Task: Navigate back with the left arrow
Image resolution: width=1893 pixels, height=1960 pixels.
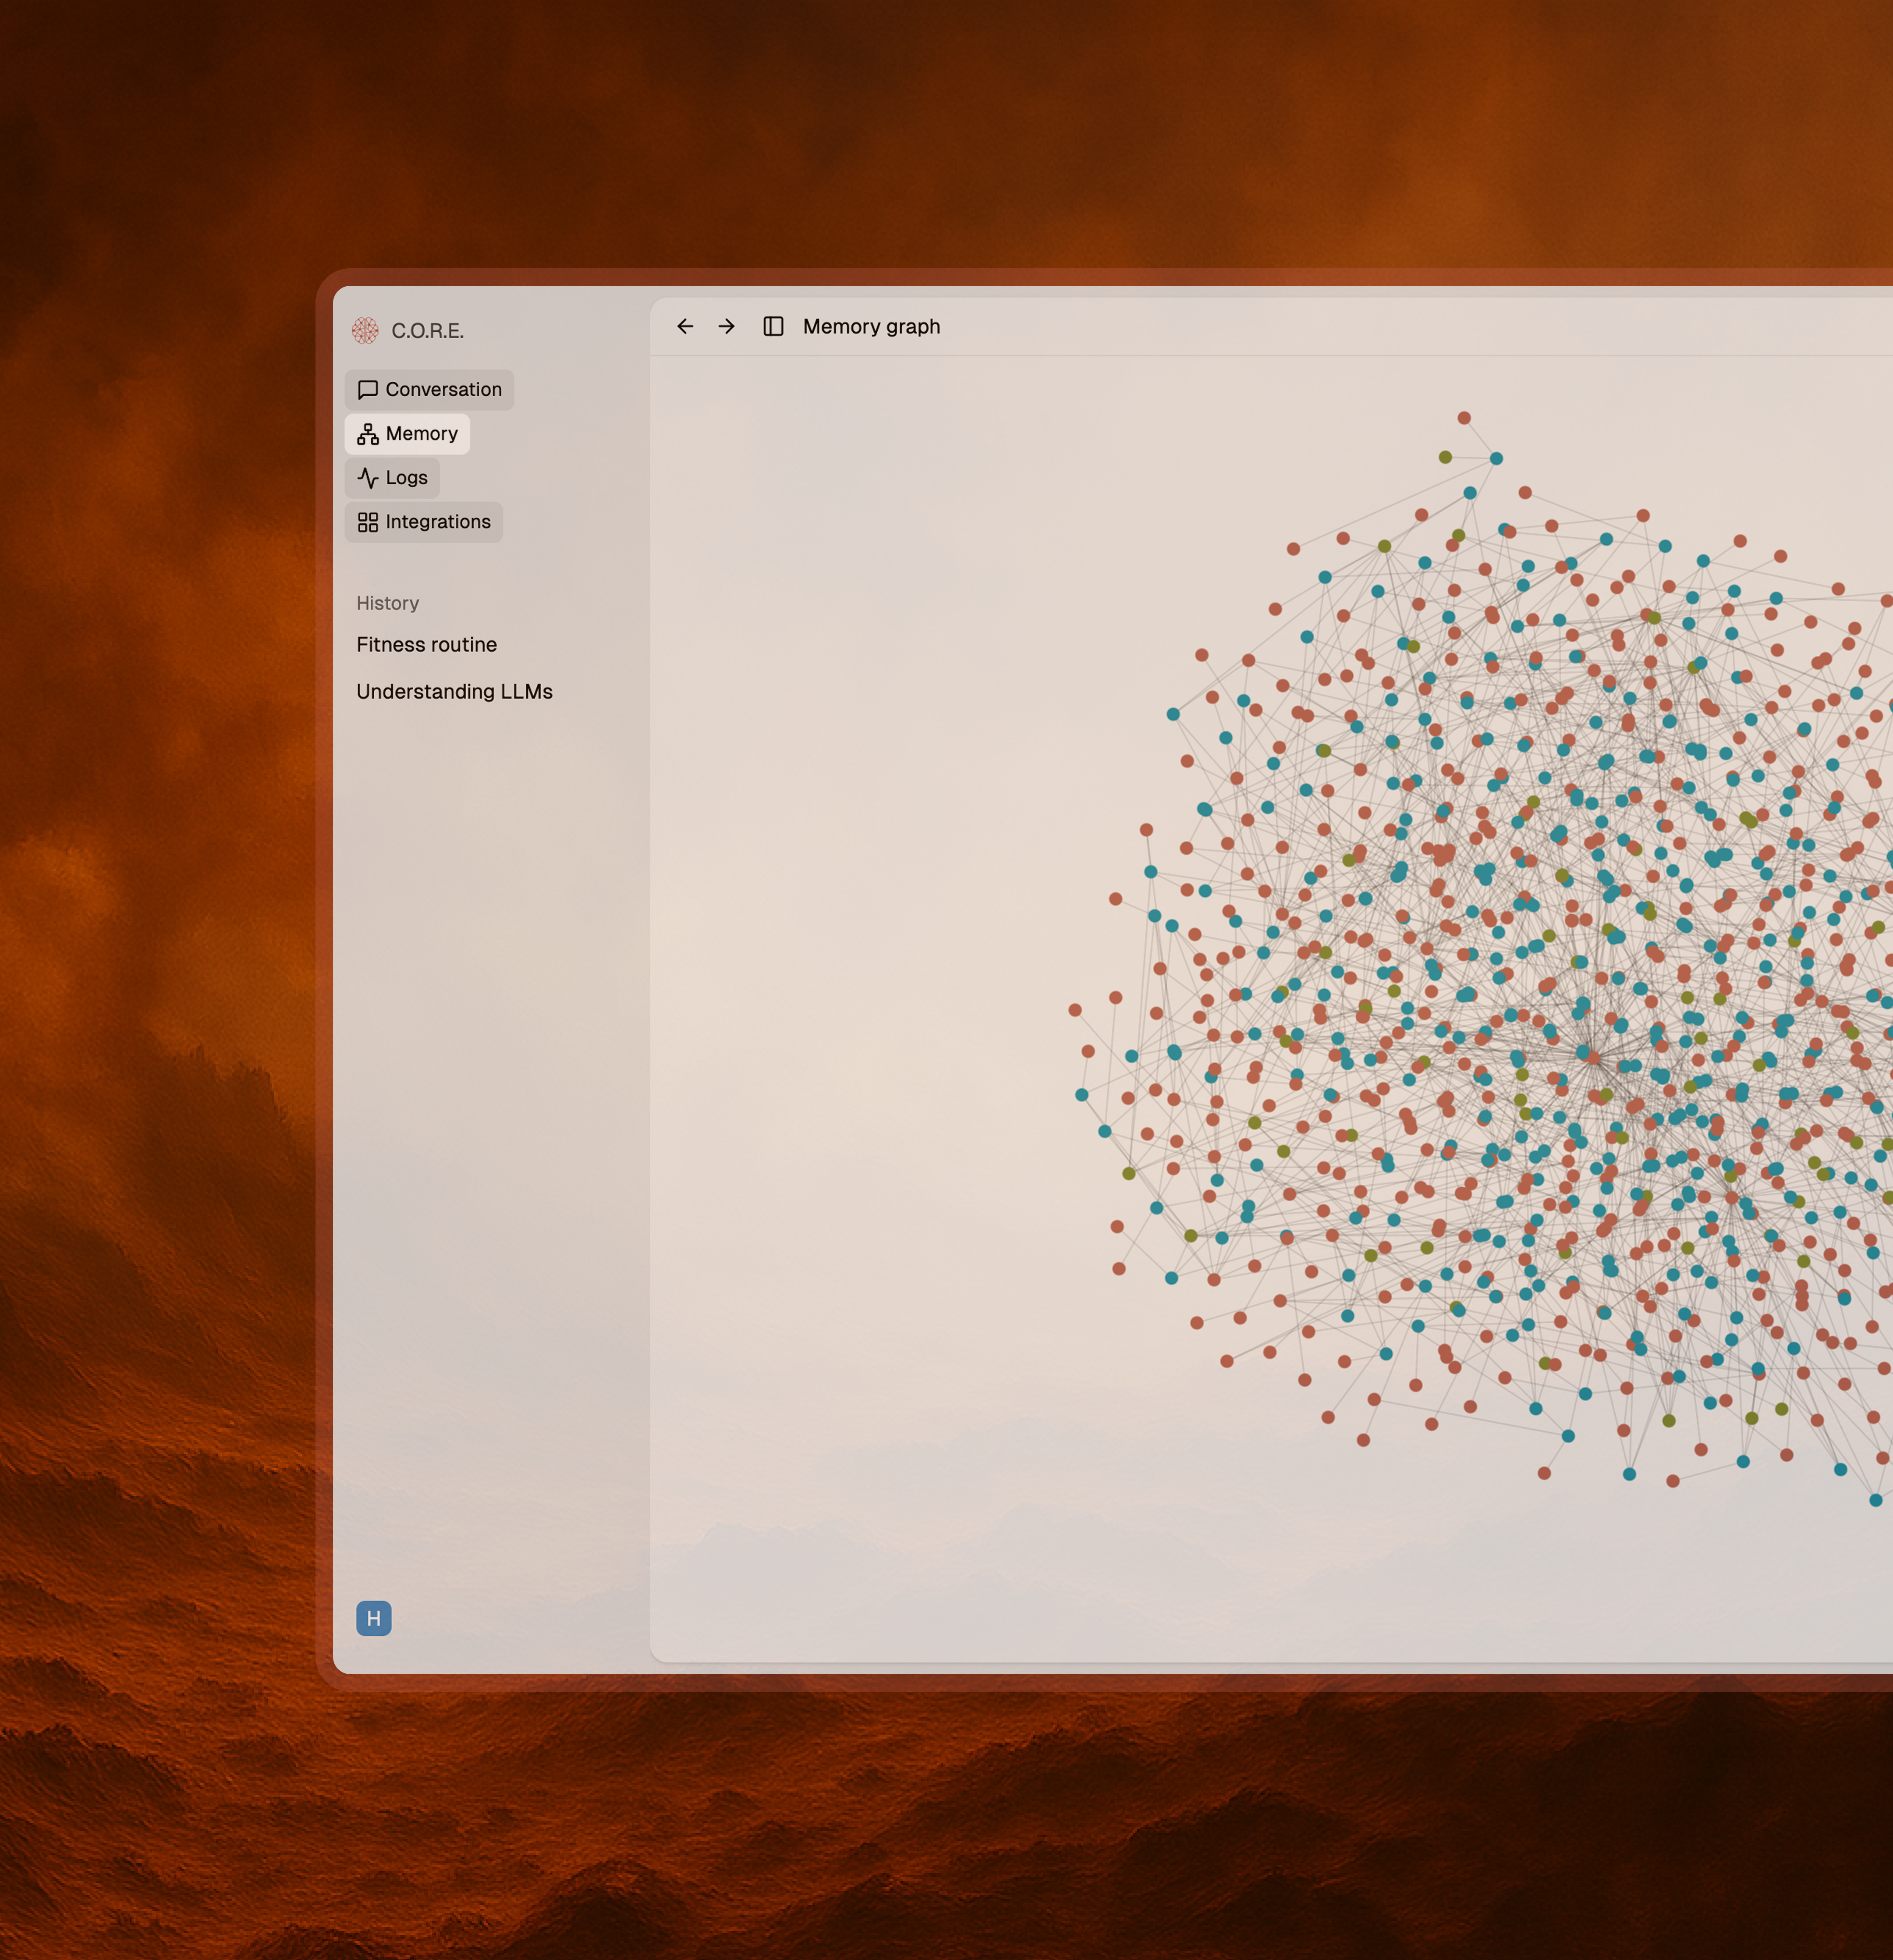Action: pyautogui.click(x=685, y=326)
